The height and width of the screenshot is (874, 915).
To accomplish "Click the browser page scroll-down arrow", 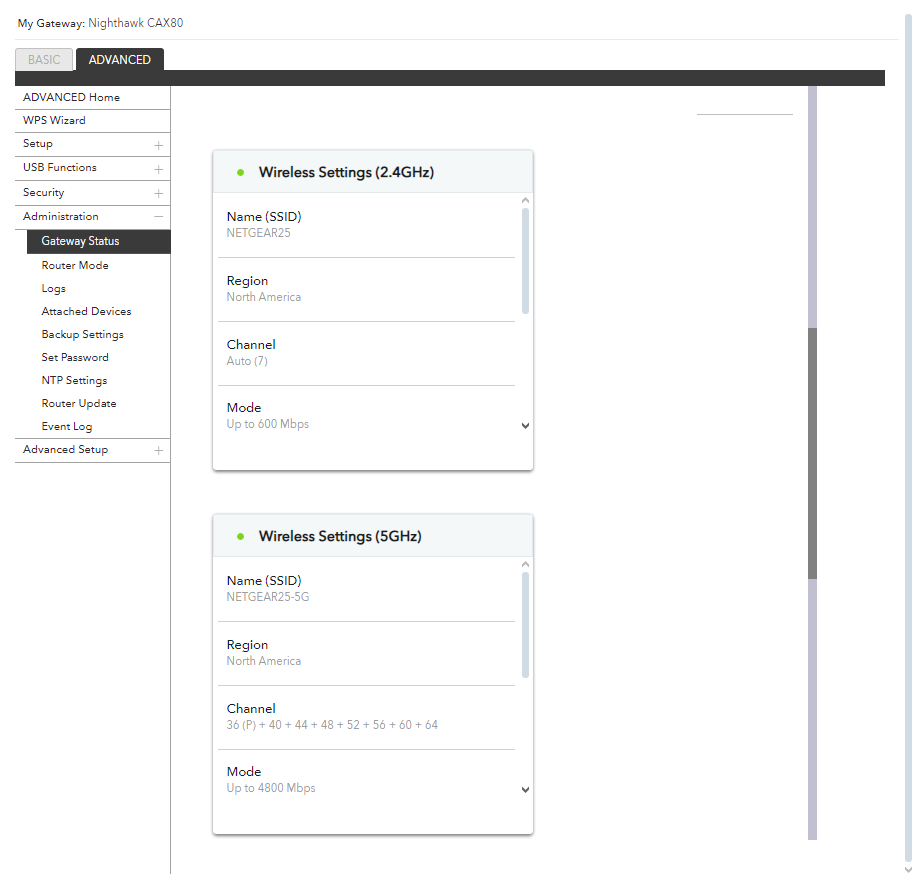I will (x=908, y=869).
